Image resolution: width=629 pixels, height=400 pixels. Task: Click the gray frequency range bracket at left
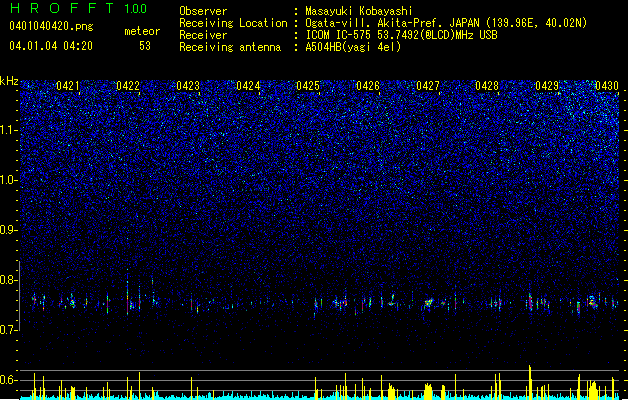(19, 296)
